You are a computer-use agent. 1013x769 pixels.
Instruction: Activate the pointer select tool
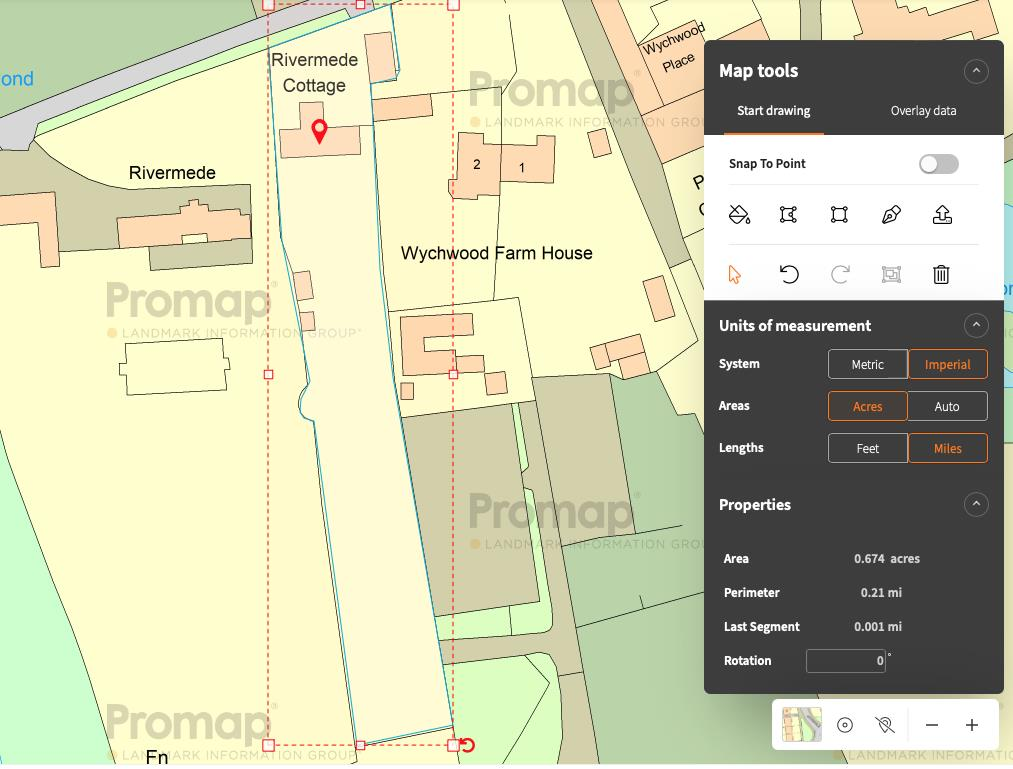[x=735, y=274]
